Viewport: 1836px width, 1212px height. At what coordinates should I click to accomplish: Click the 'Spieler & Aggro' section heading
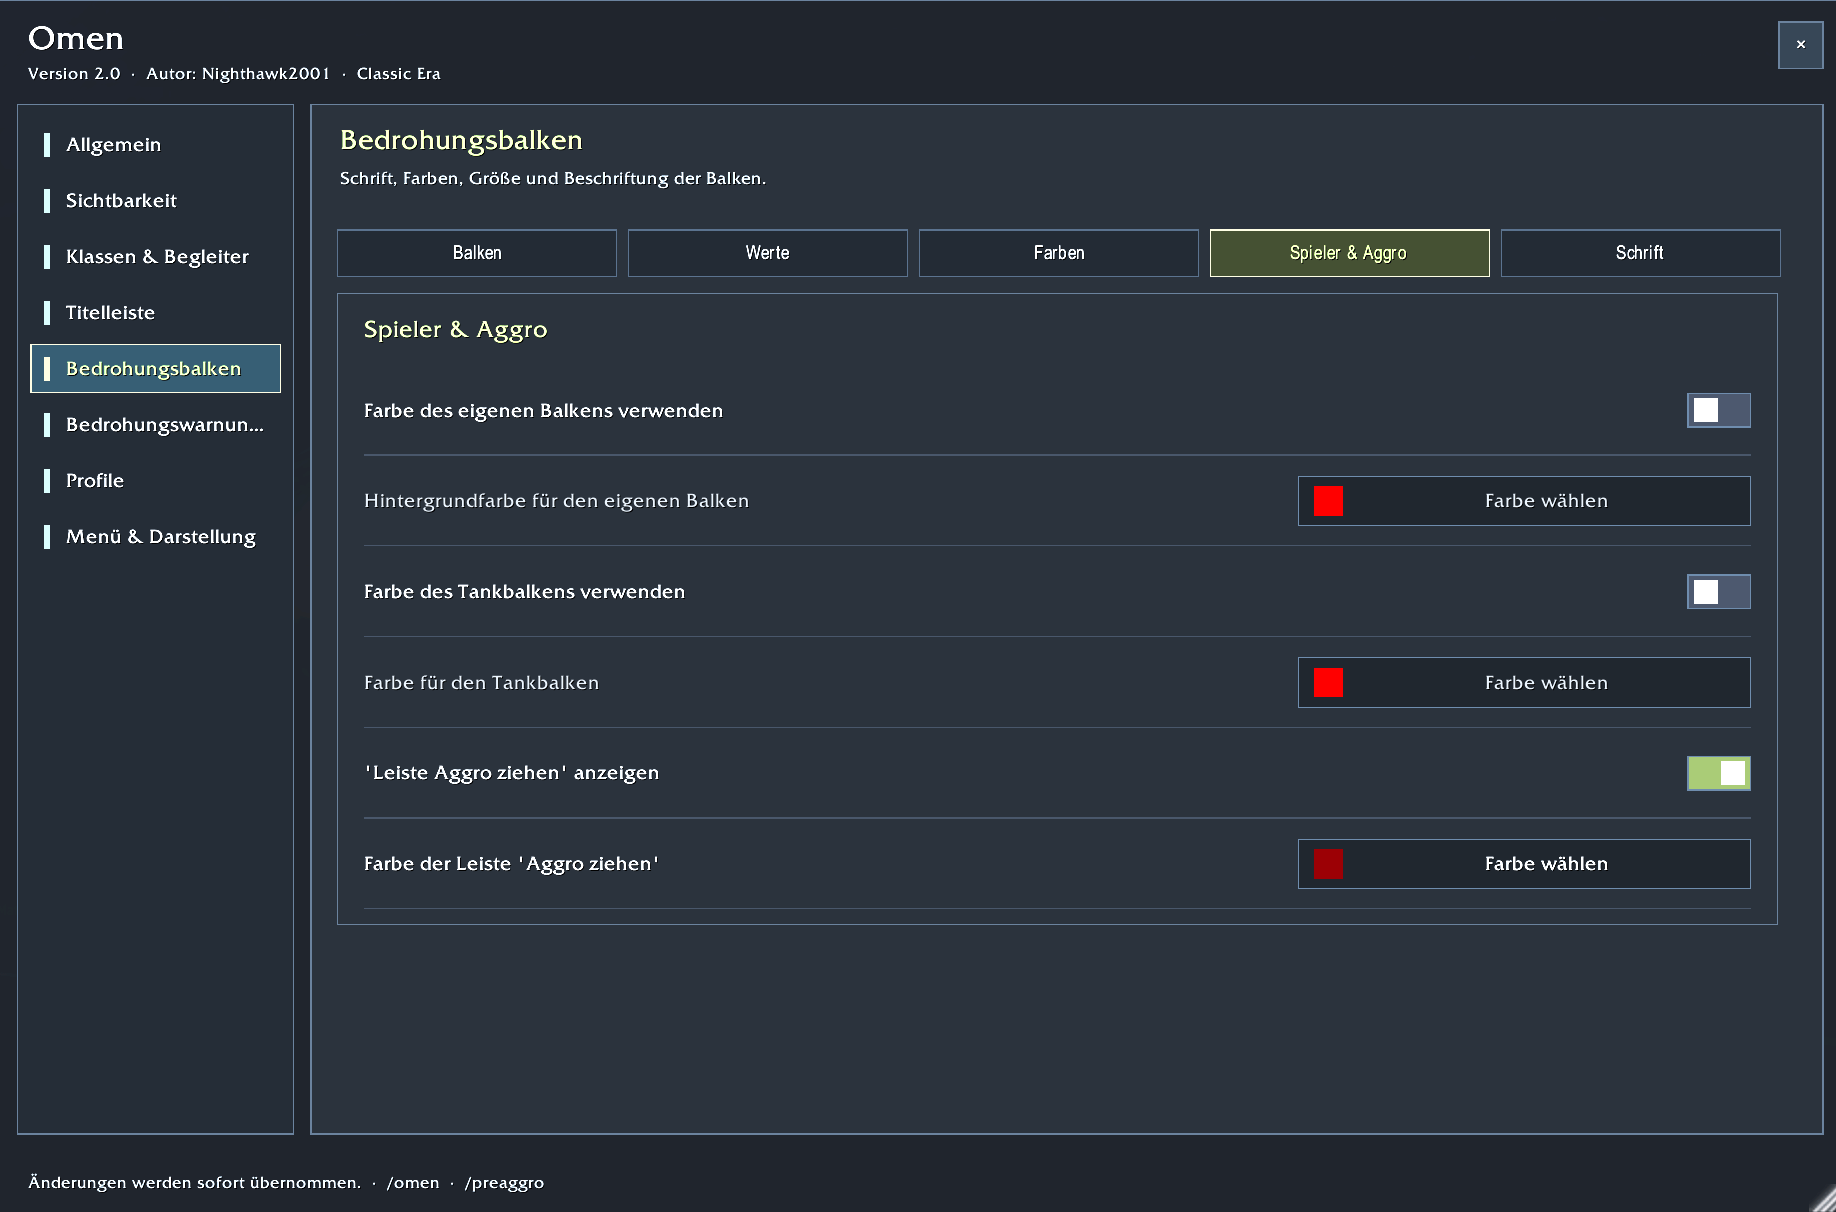[455, 330]
